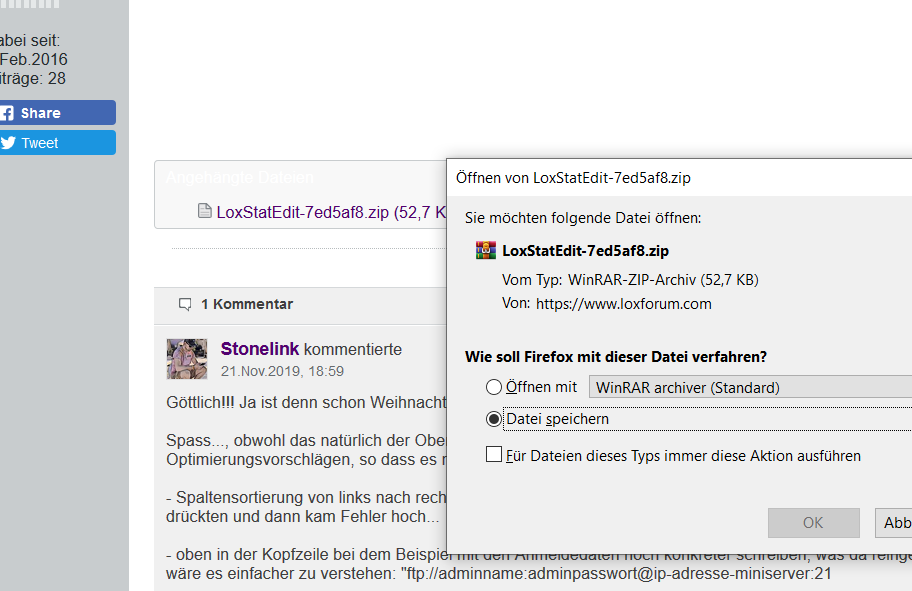Open Stonelink's user profile link
The height and width of the screenshot is (591, 912).
click(x=259, y=348)
